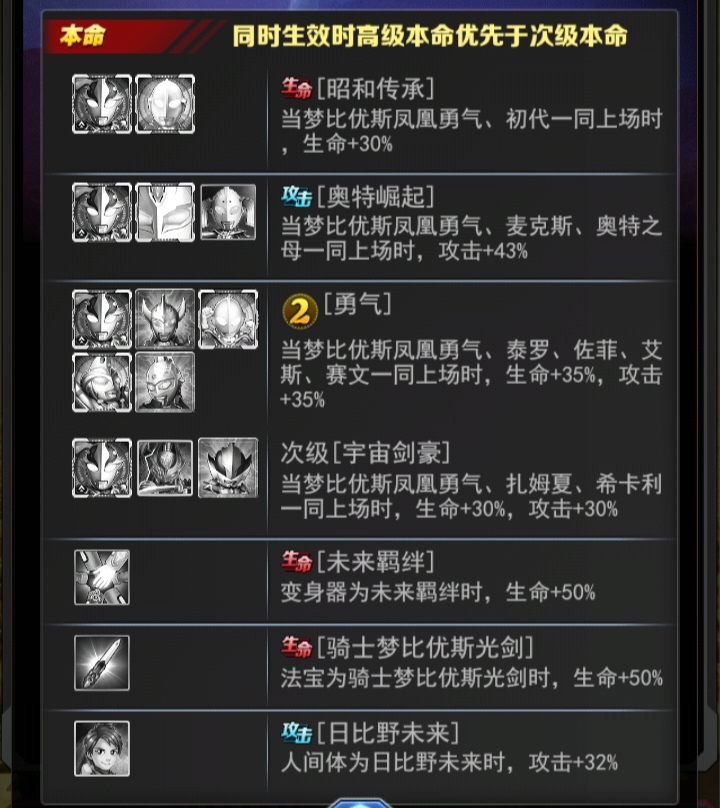720x808 pixels.
Task: Tap the 扎姆夏 icon in 宇宙剑豪
Action: (165, 468)
